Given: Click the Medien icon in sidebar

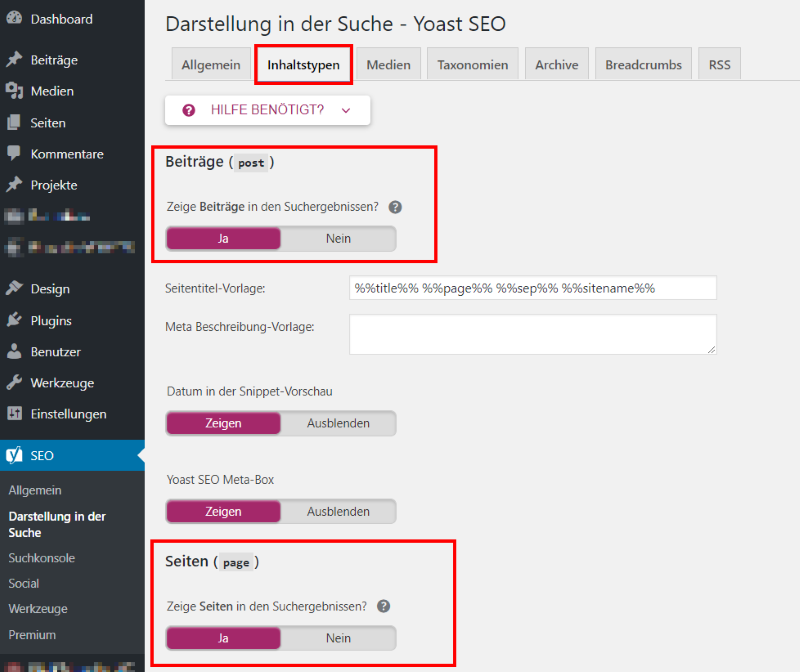Looking at the screenshot, I should pos(14,91).
